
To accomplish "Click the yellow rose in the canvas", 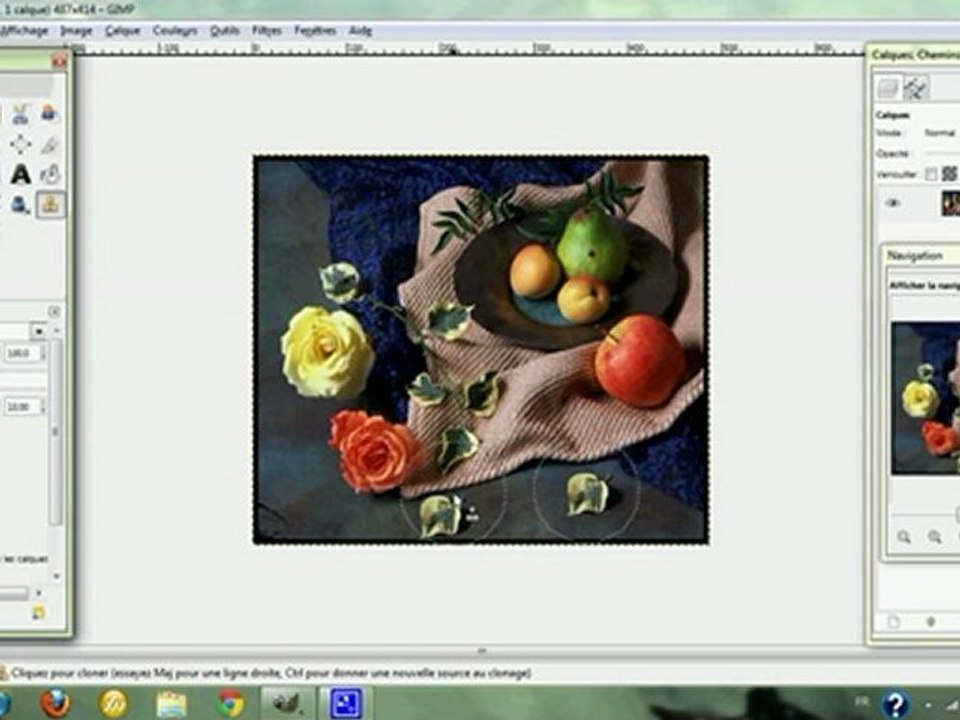I will [x=327, y=352].
